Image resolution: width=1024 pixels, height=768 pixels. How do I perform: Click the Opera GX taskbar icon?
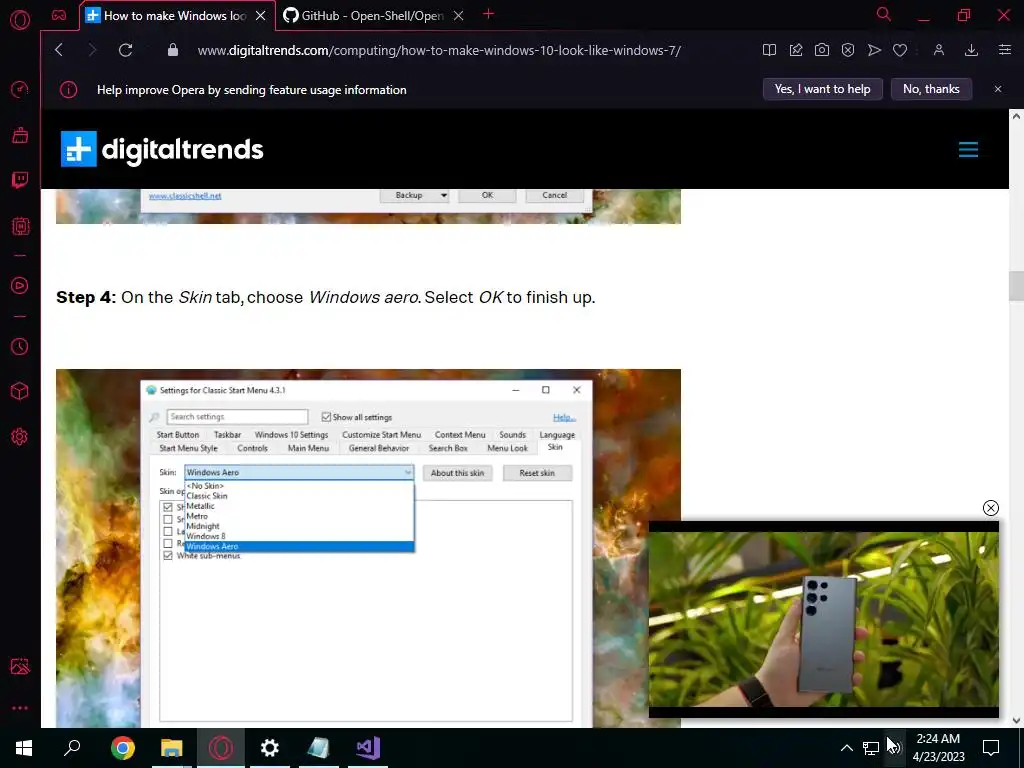(x=221, y=748)
